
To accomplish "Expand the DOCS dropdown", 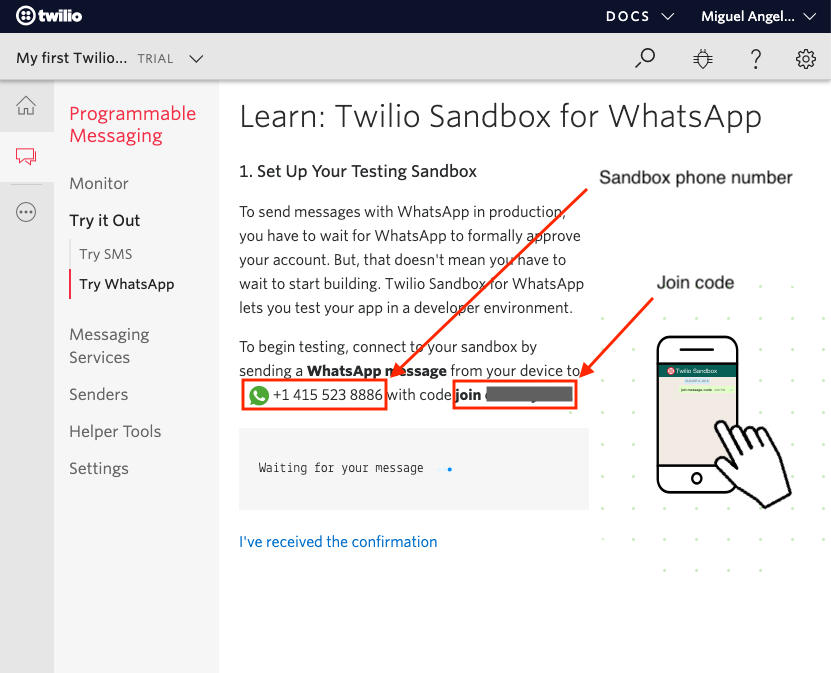I will click(640, 16).
